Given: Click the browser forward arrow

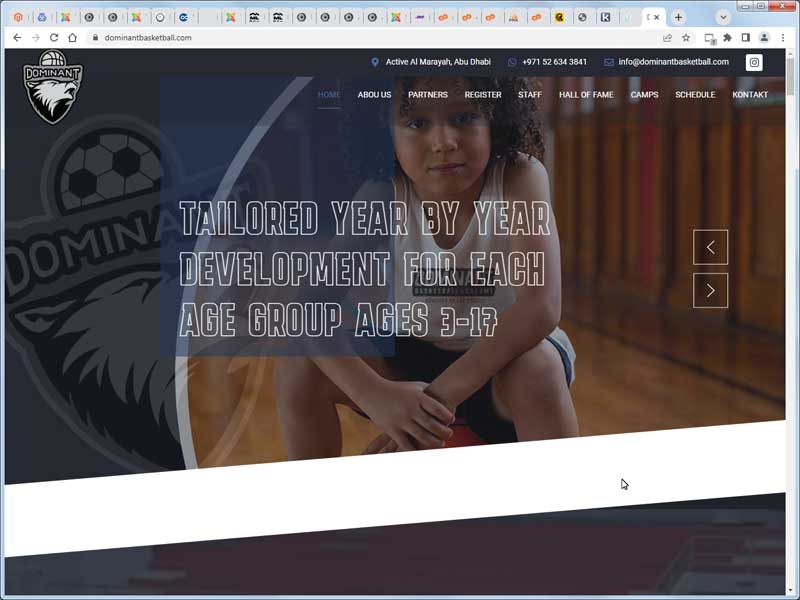Looking at the screenshot, I should coord(36,37).
